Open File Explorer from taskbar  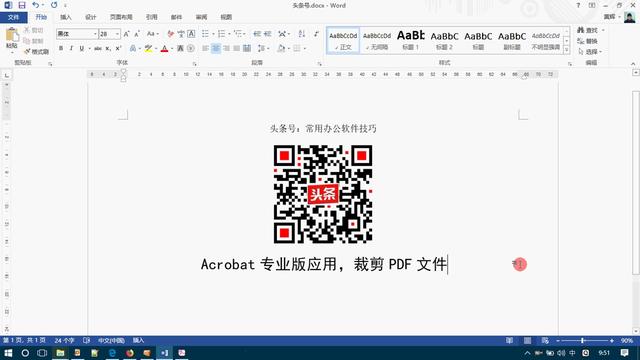(60, 353)
